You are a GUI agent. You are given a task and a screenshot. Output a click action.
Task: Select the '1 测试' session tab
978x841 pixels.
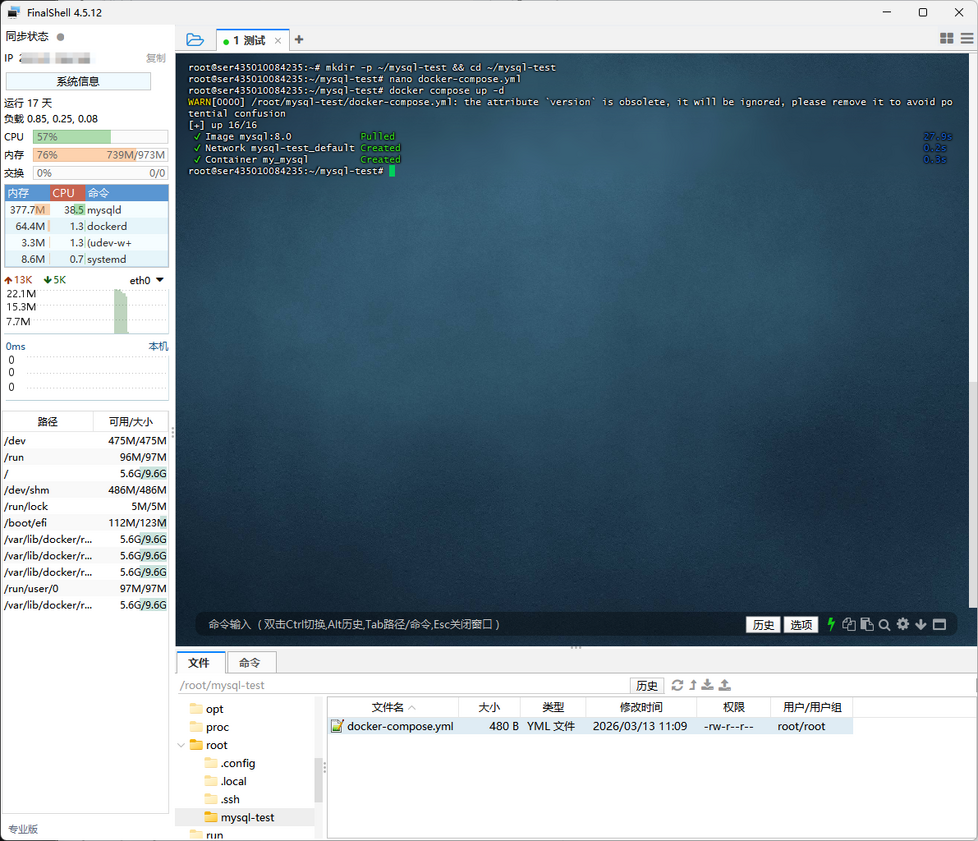[249, 40]
